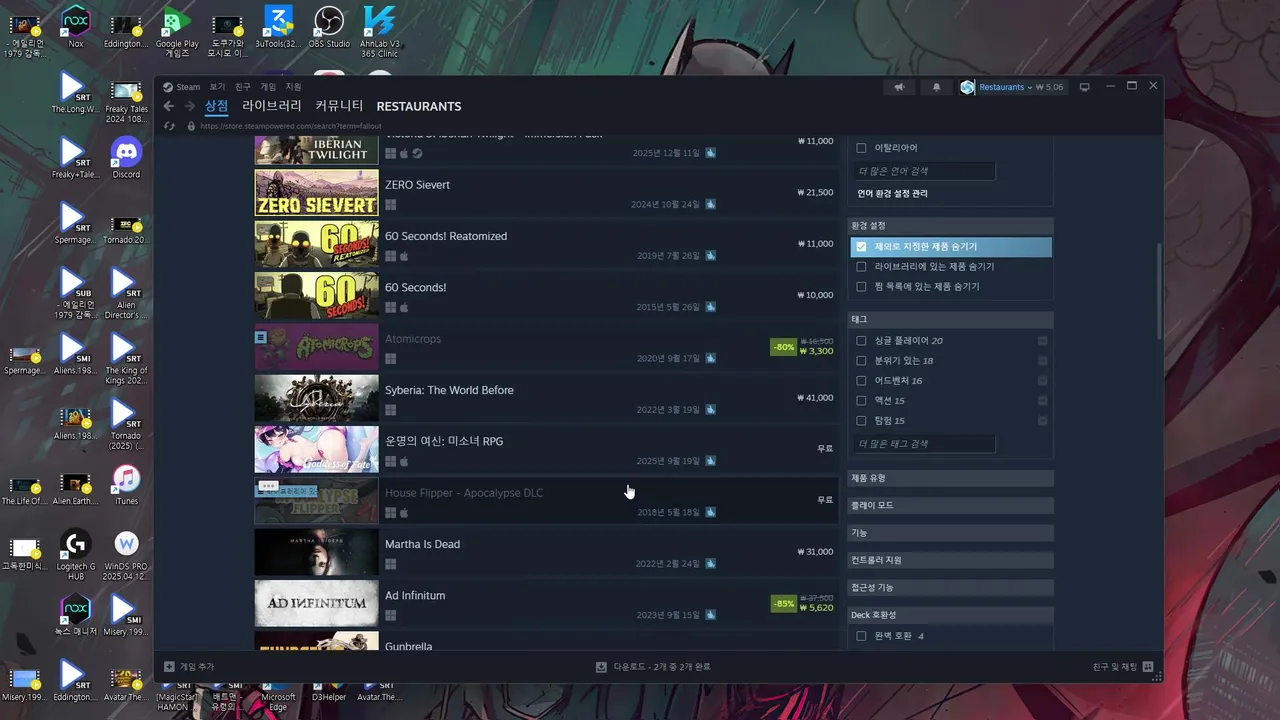Click the Steam forward arrow button
The width and height of the screenshot is (1280, 720).
click(x=189, y=106)
